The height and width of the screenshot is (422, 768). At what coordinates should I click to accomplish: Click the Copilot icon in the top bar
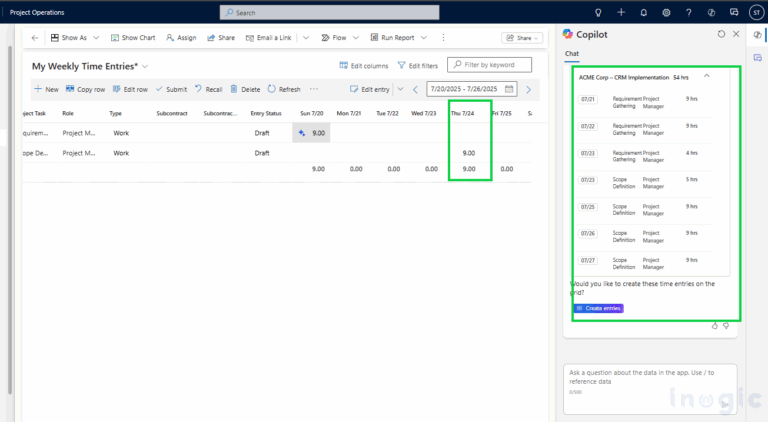pyautogui.click(x=711, y=13)
